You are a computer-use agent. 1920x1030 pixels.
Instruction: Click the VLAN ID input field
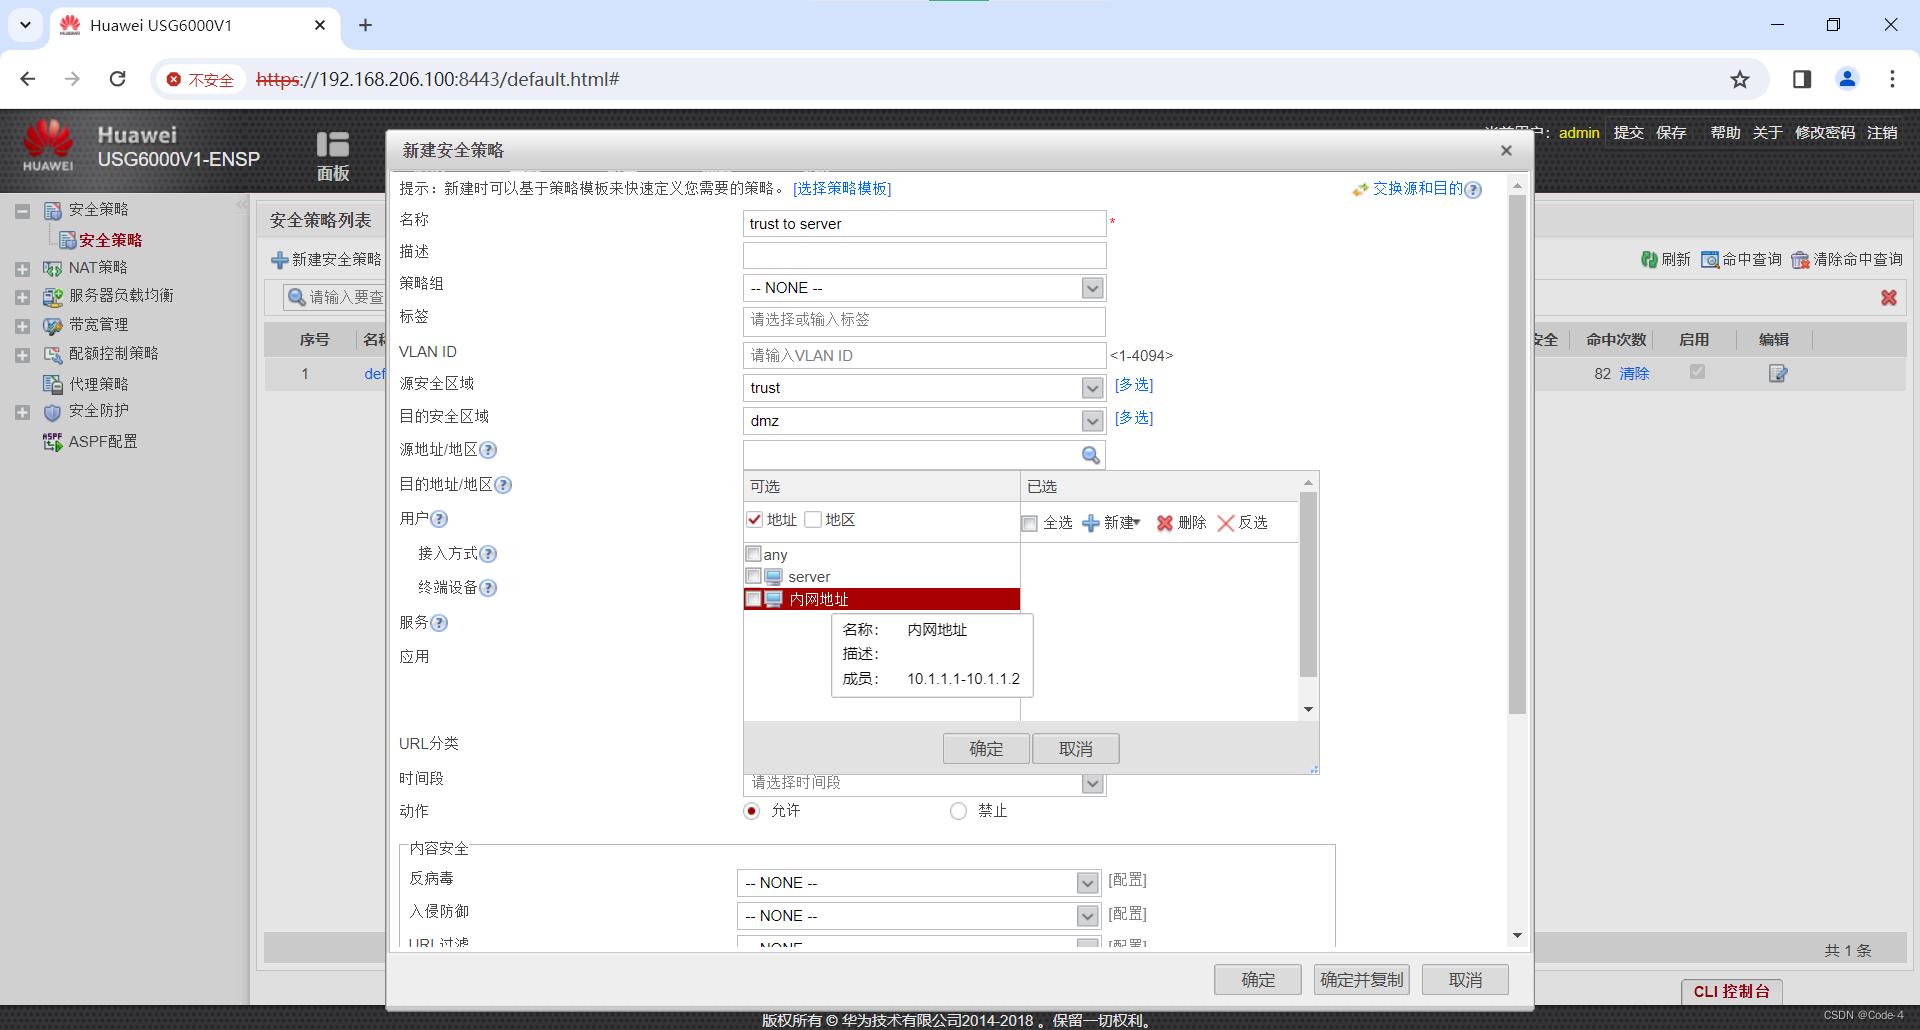pyautogui.click(x=924, y=356)
